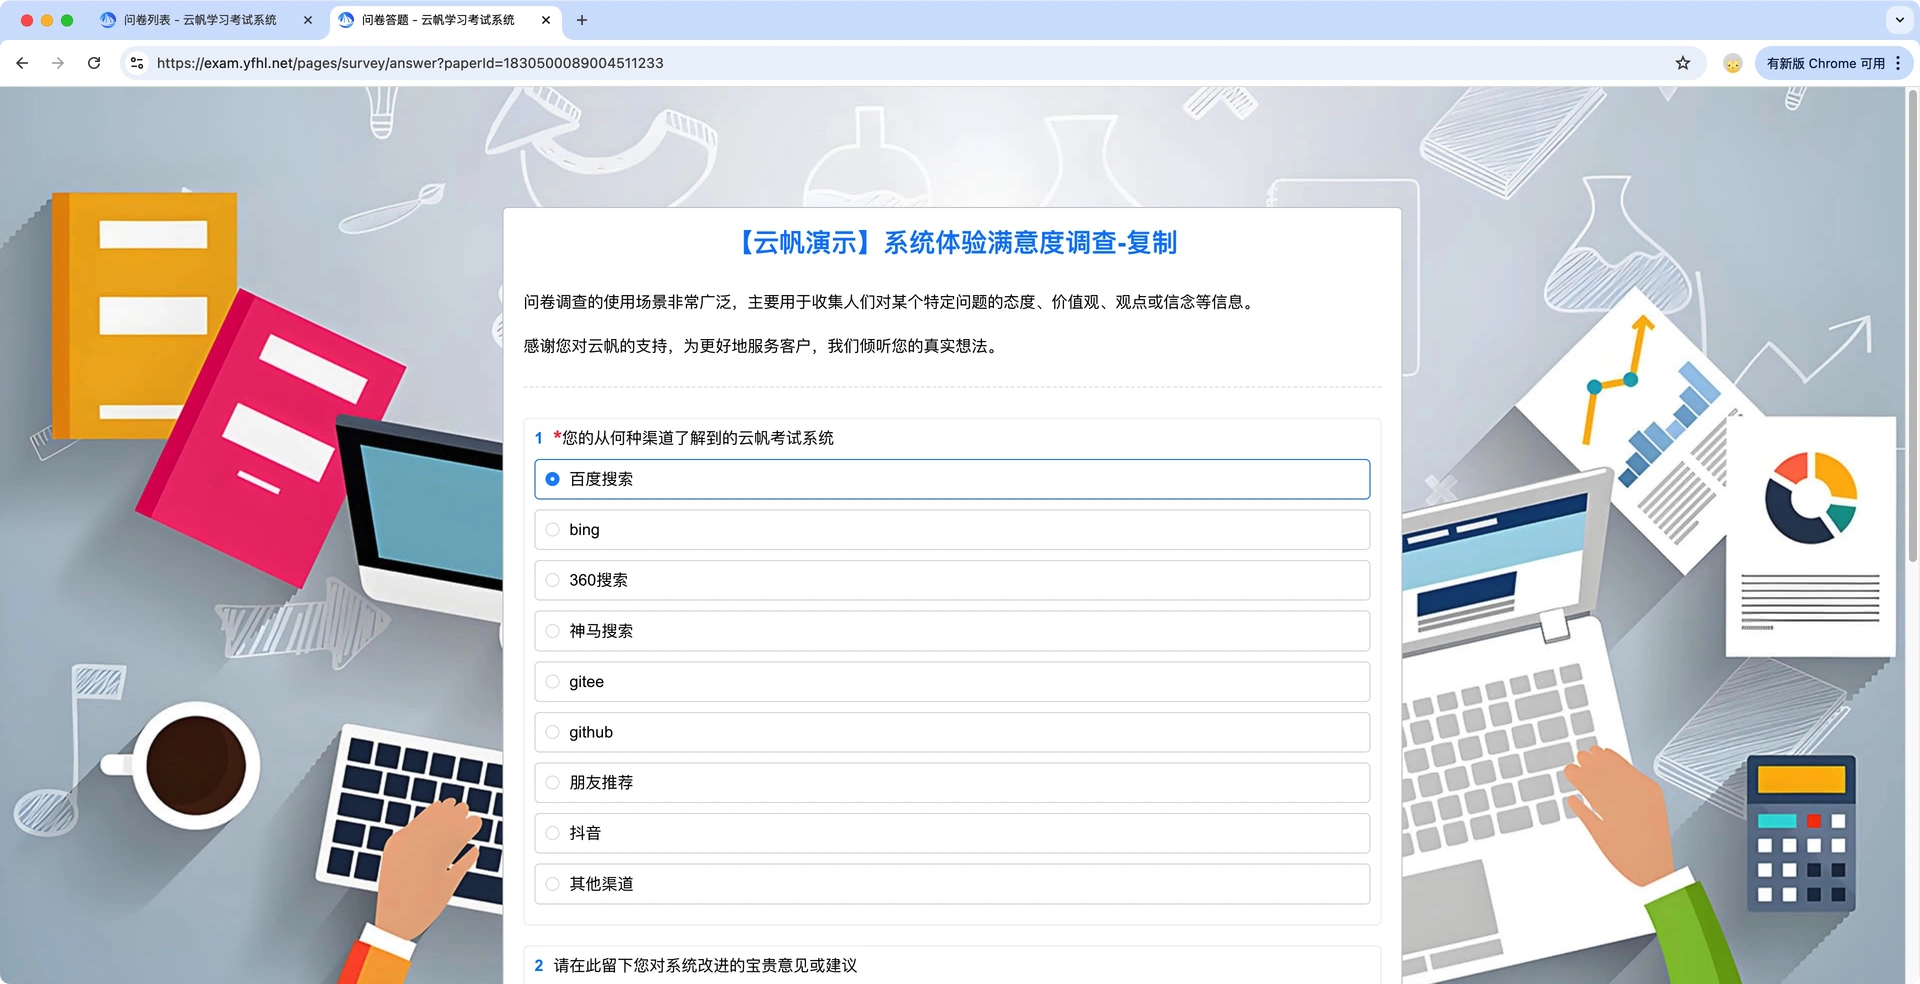The height and width of the screenshot is (984, 1920).
Task: Open the Chrome profile avatar
Action: [1733, 63]
